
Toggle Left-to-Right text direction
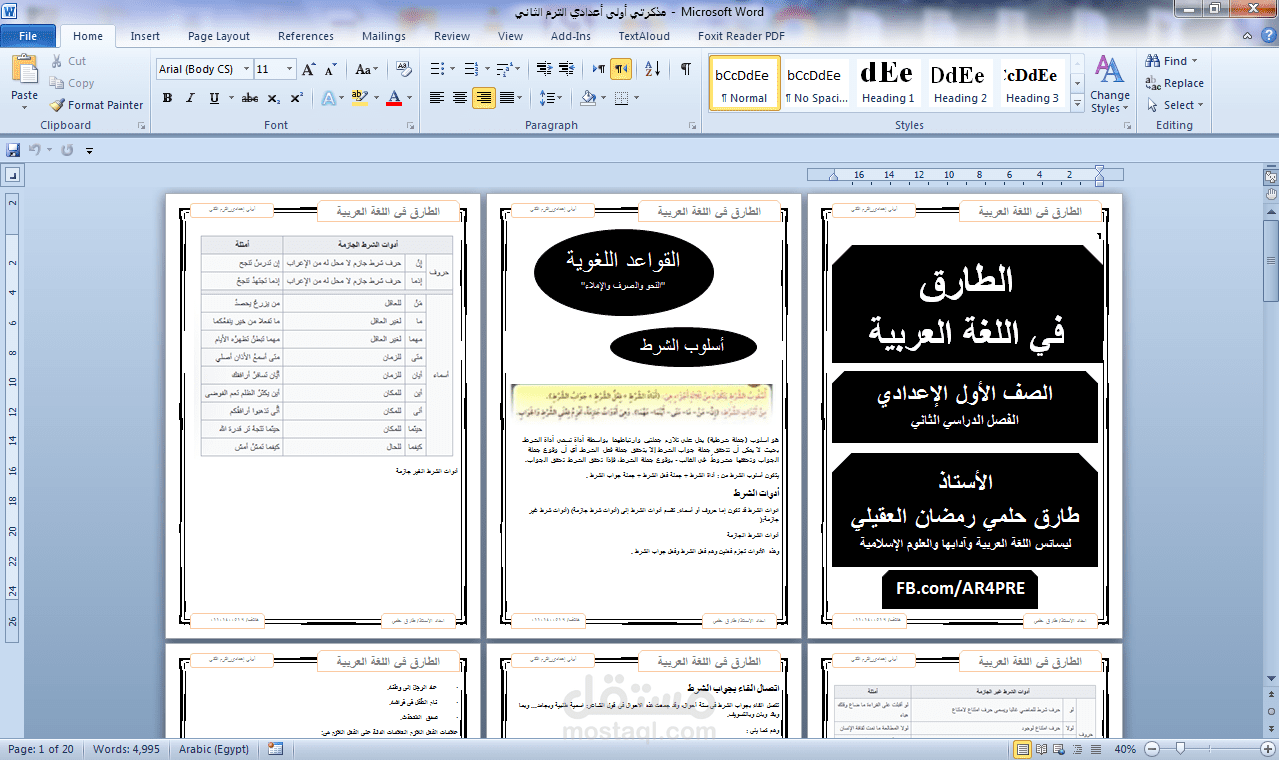pyautogui.click(x=598, y=69)
